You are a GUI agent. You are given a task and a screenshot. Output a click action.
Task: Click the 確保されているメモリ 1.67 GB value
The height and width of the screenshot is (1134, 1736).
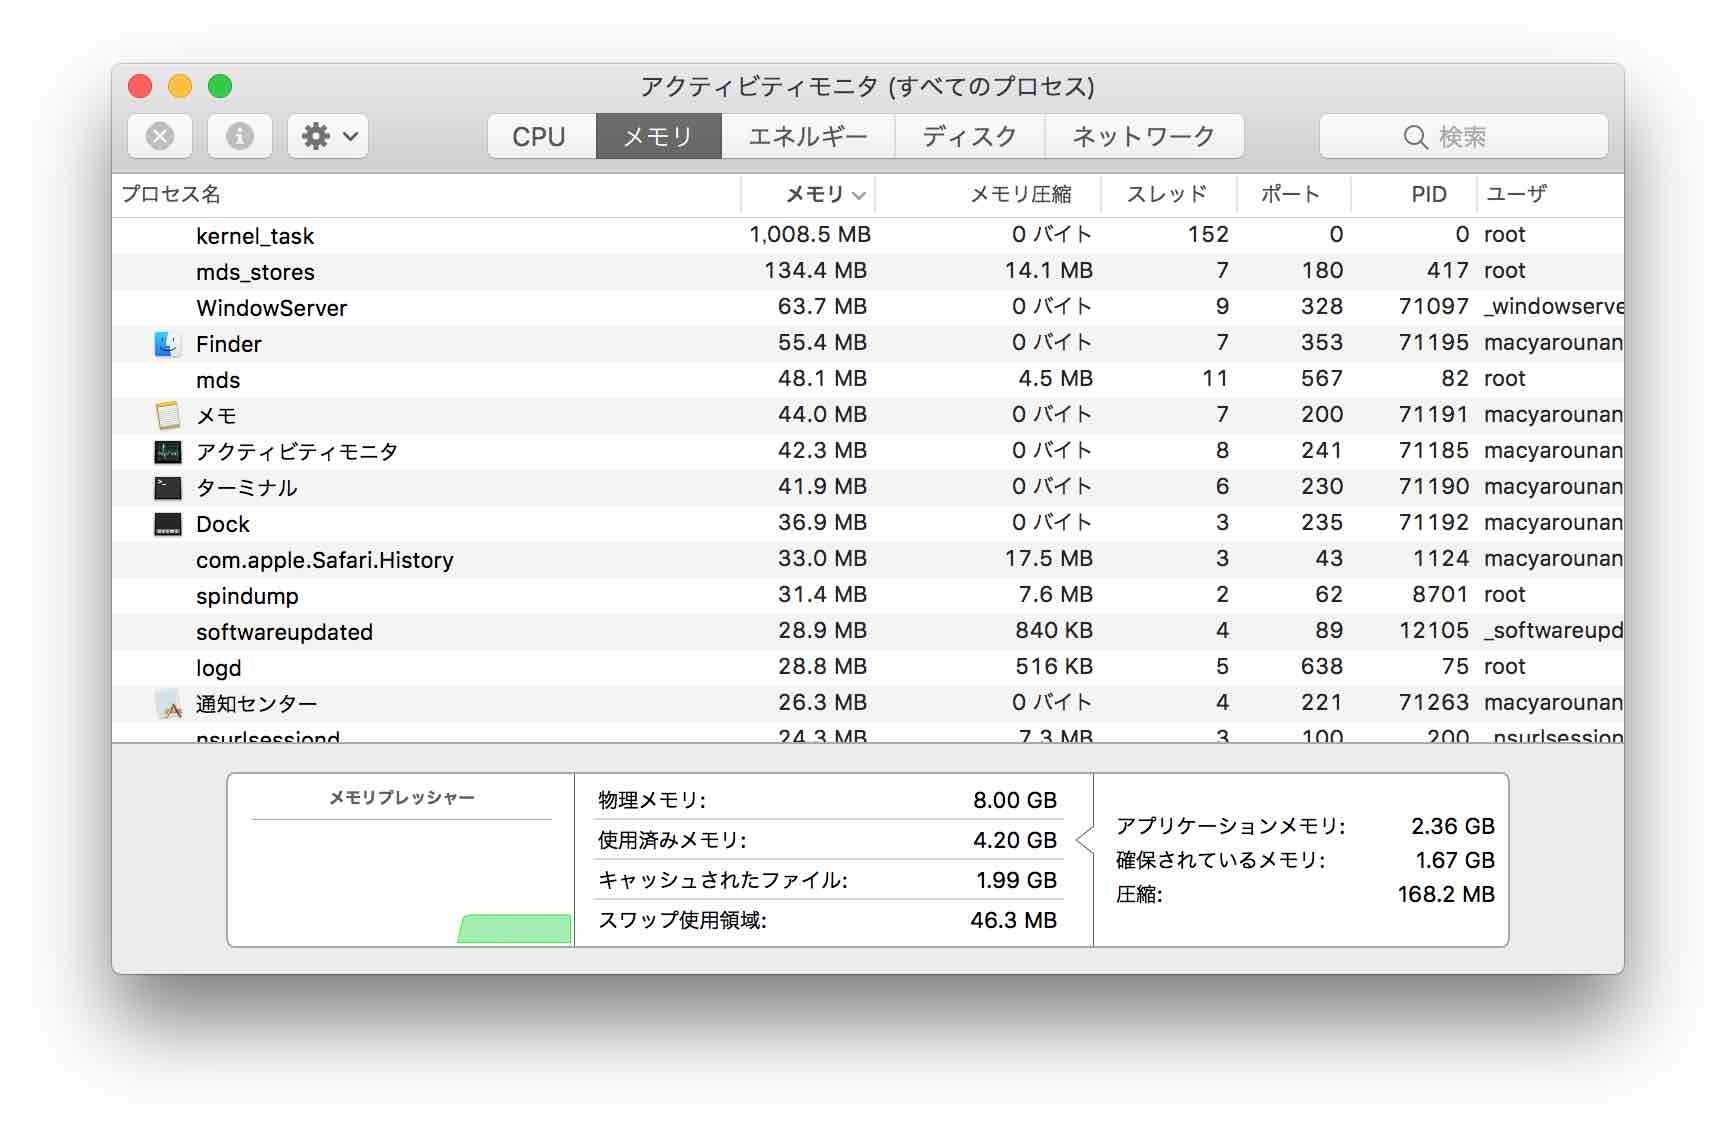tap(1455, 860)
